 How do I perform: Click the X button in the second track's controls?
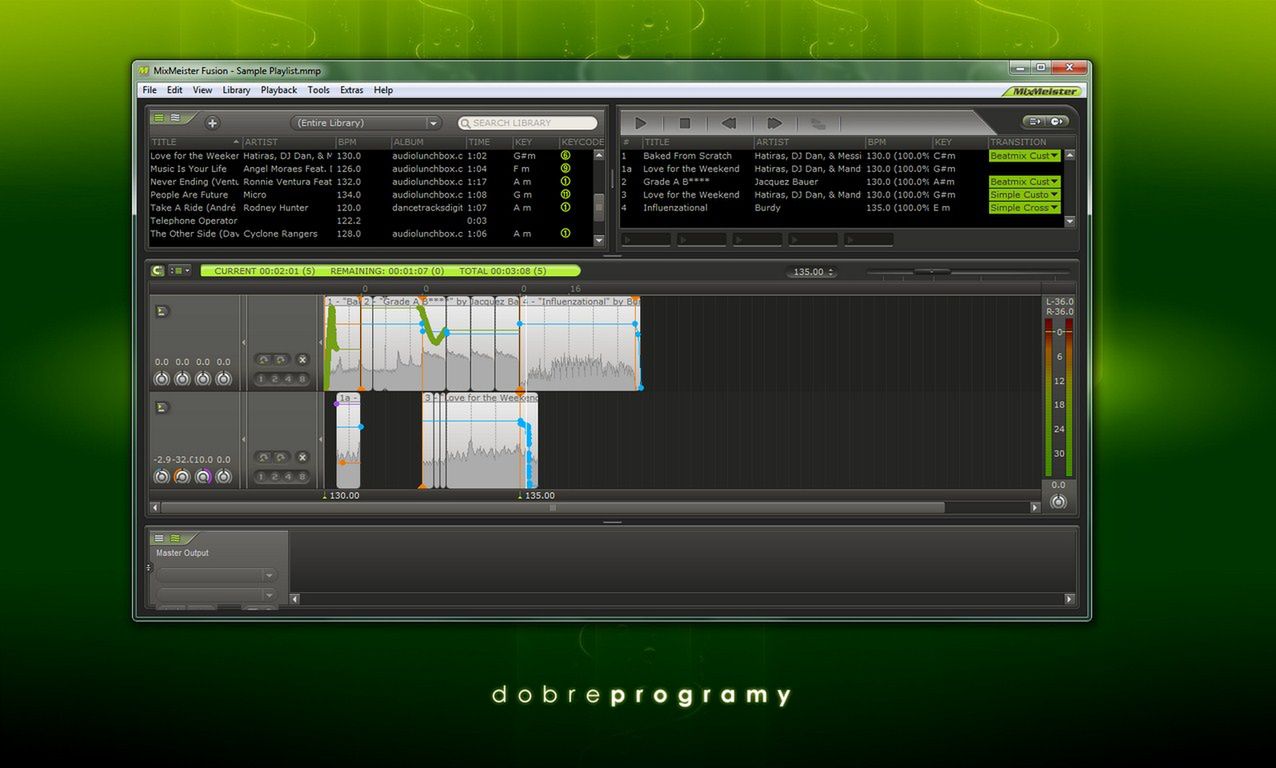pos(302,457)
